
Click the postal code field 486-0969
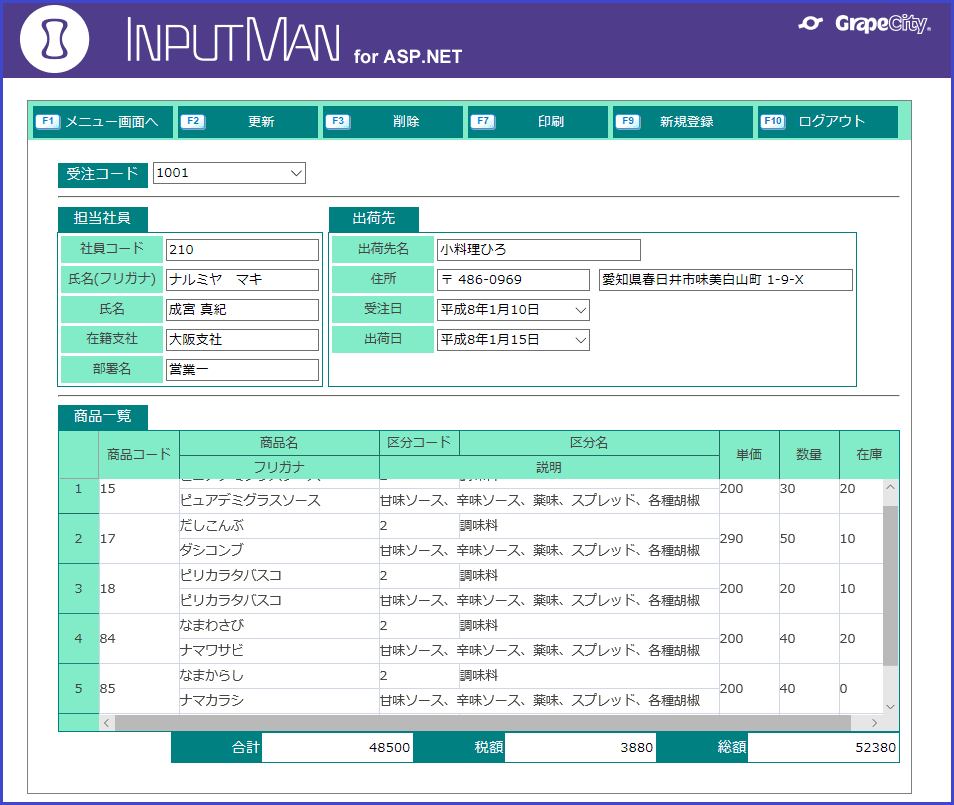pos(513,280)
